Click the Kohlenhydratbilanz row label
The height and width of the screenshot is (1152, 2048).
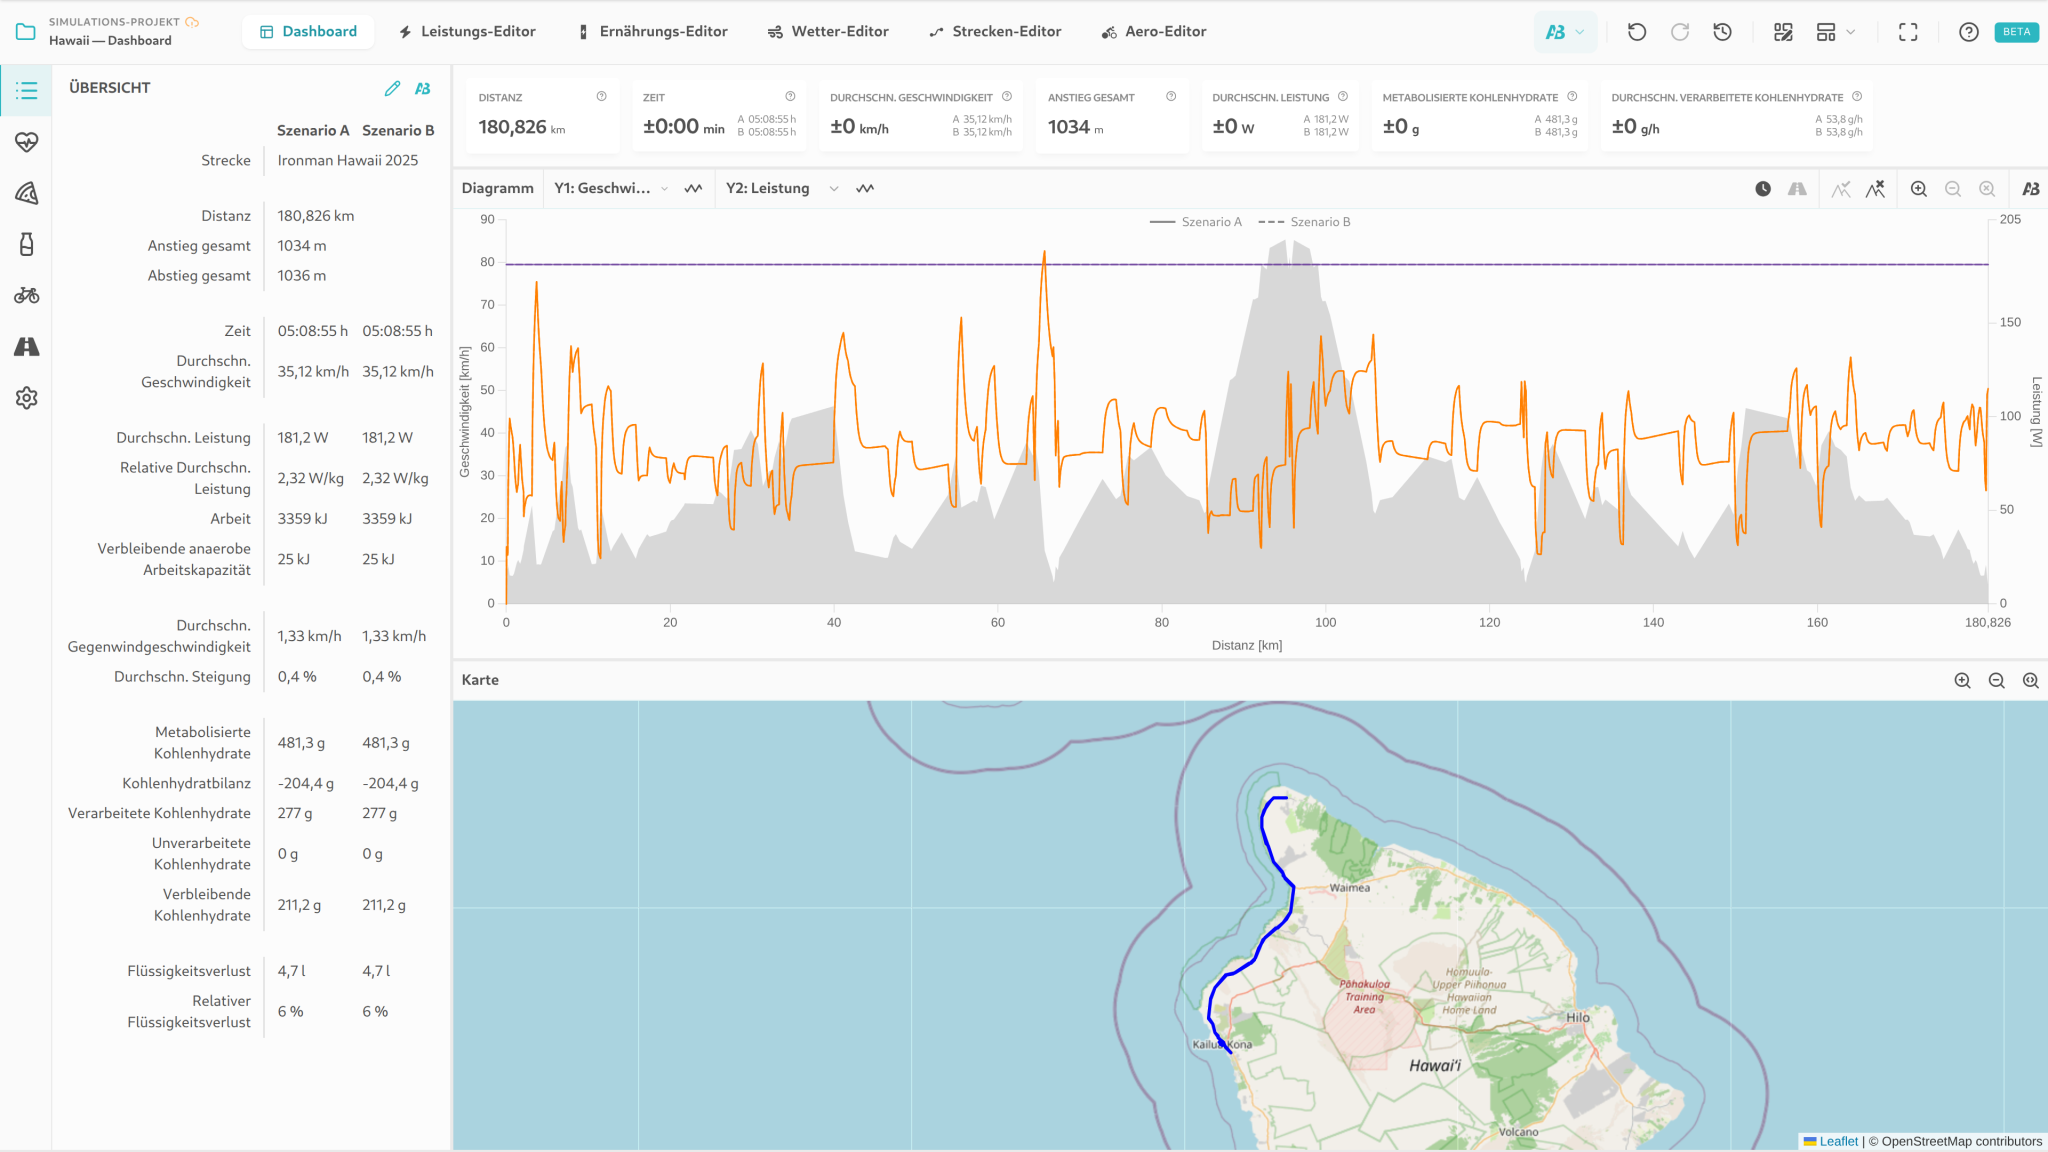pyautogui.click(x=187, y=784)
